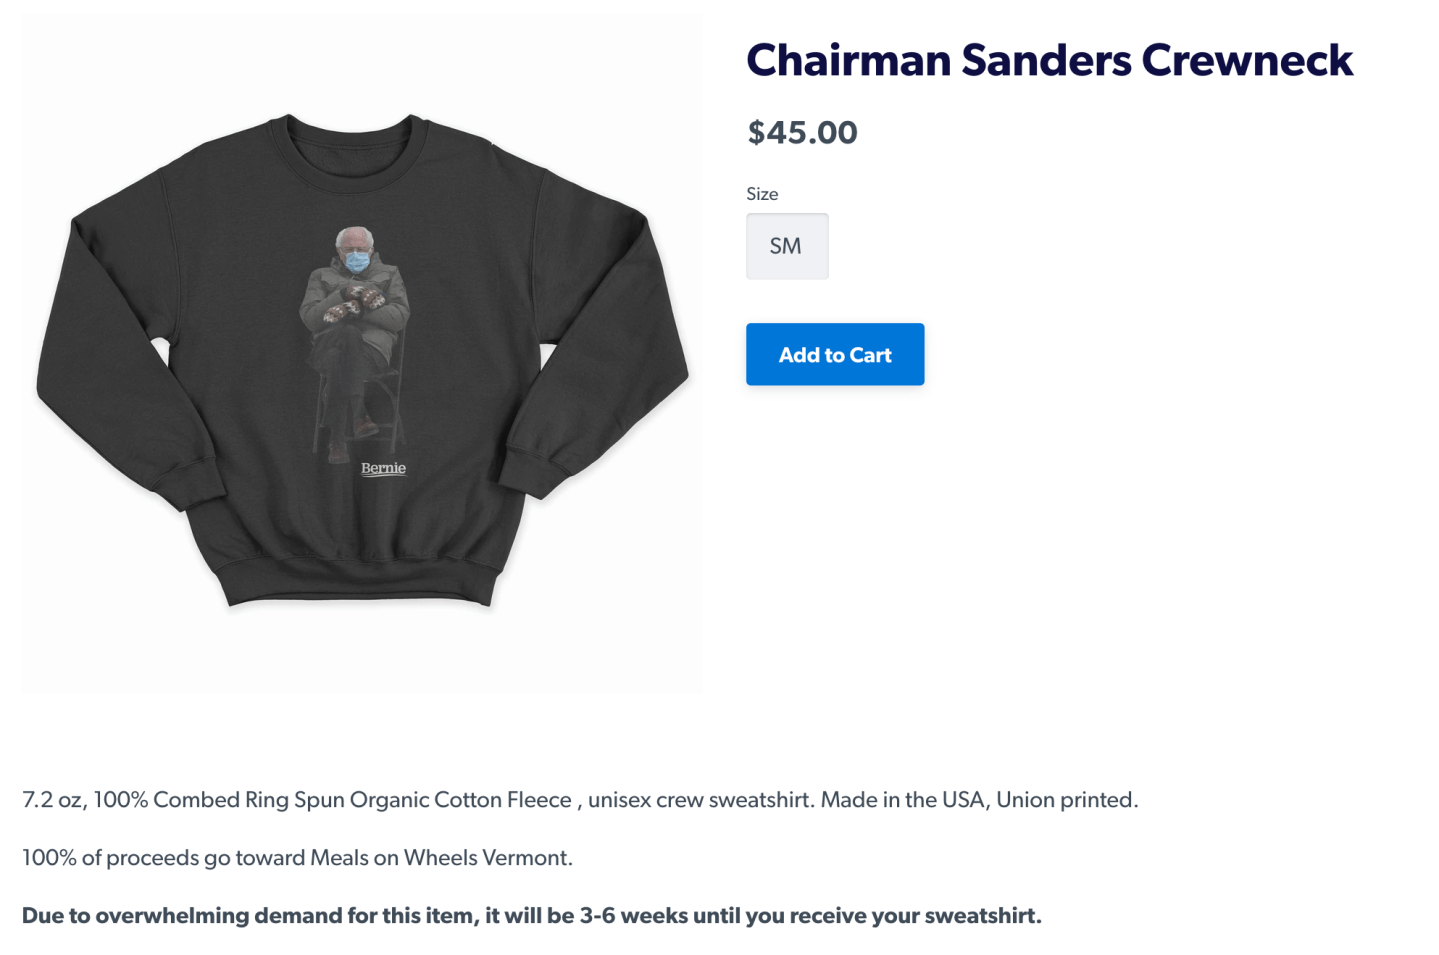Image resolution: width=1439 pixels, height=955 pixels.
Task: Click the $45.00 price
Action: pos(802,132)
